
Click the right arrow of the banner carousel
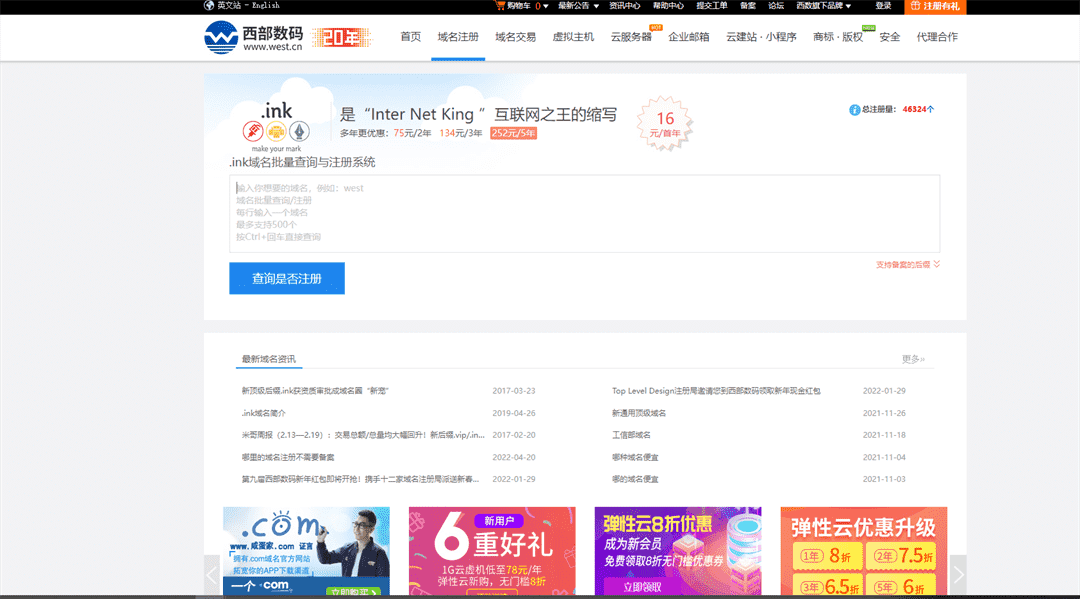(958, 574)
